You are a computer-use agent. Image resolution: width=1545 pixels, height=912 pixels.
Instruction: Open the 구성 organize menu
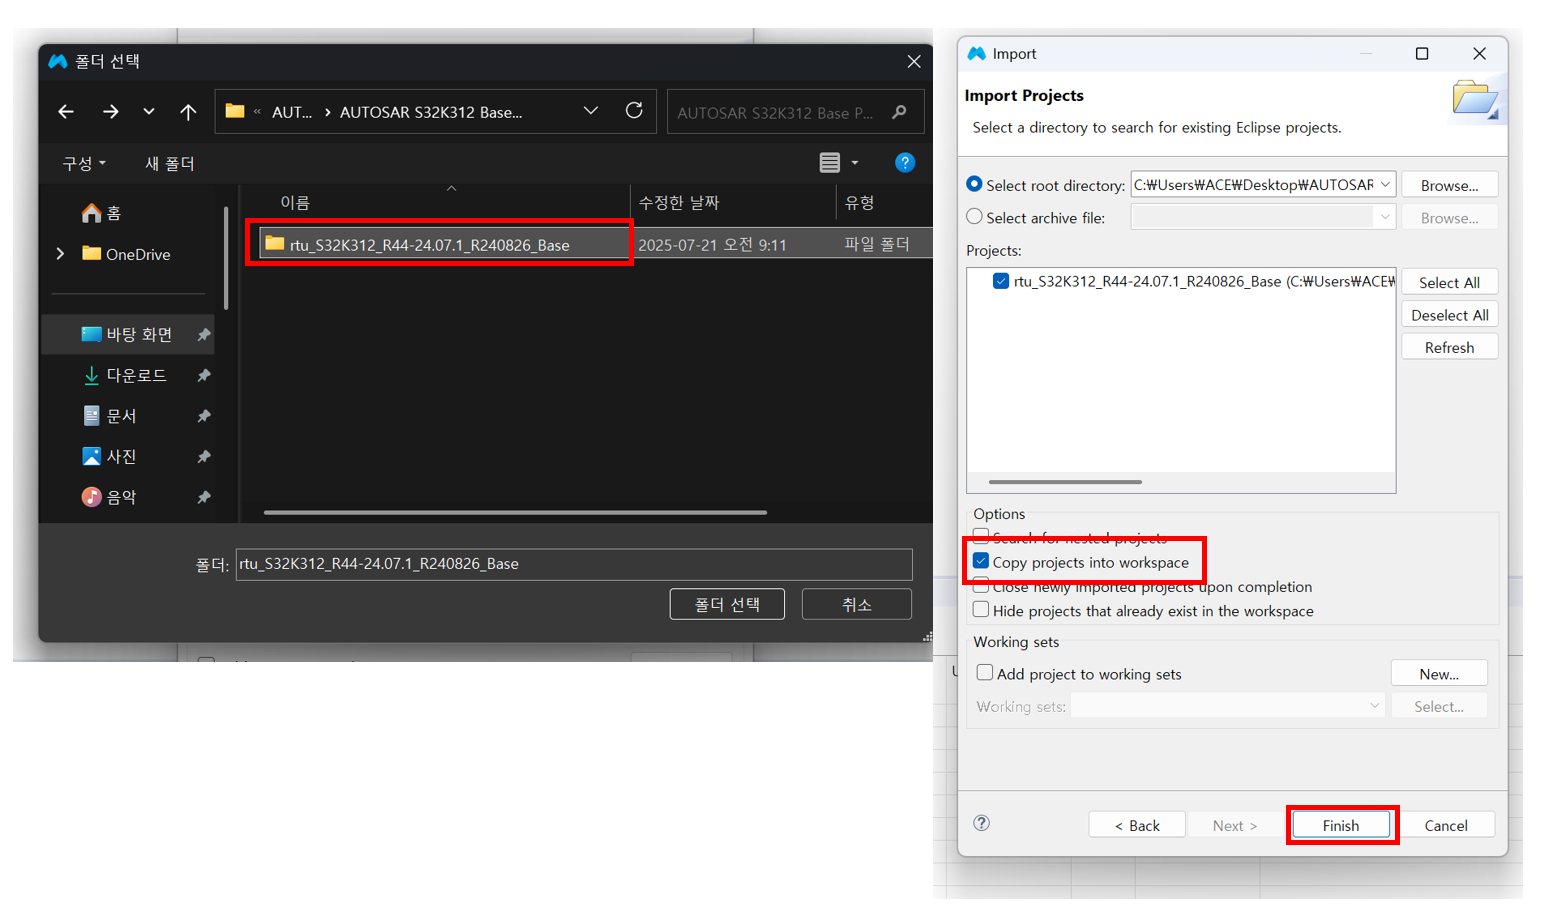[84, 163]
